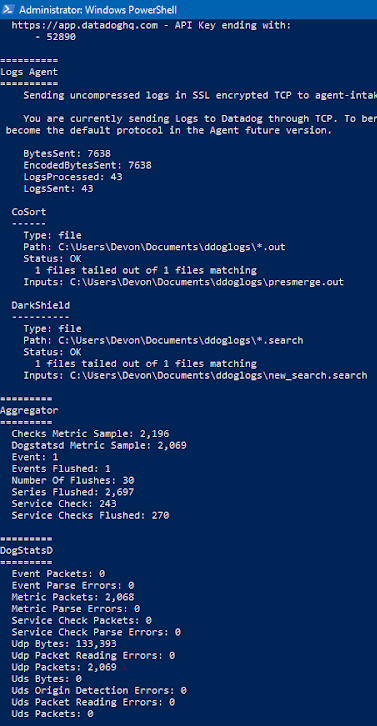Click the presmerge.out Inputs line
The width and height of the screenshot is (377, 726).
coord(184,282)
